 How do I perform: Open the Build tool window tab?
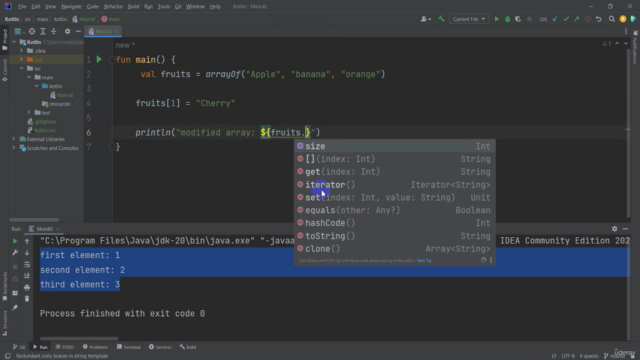(188, 347)
